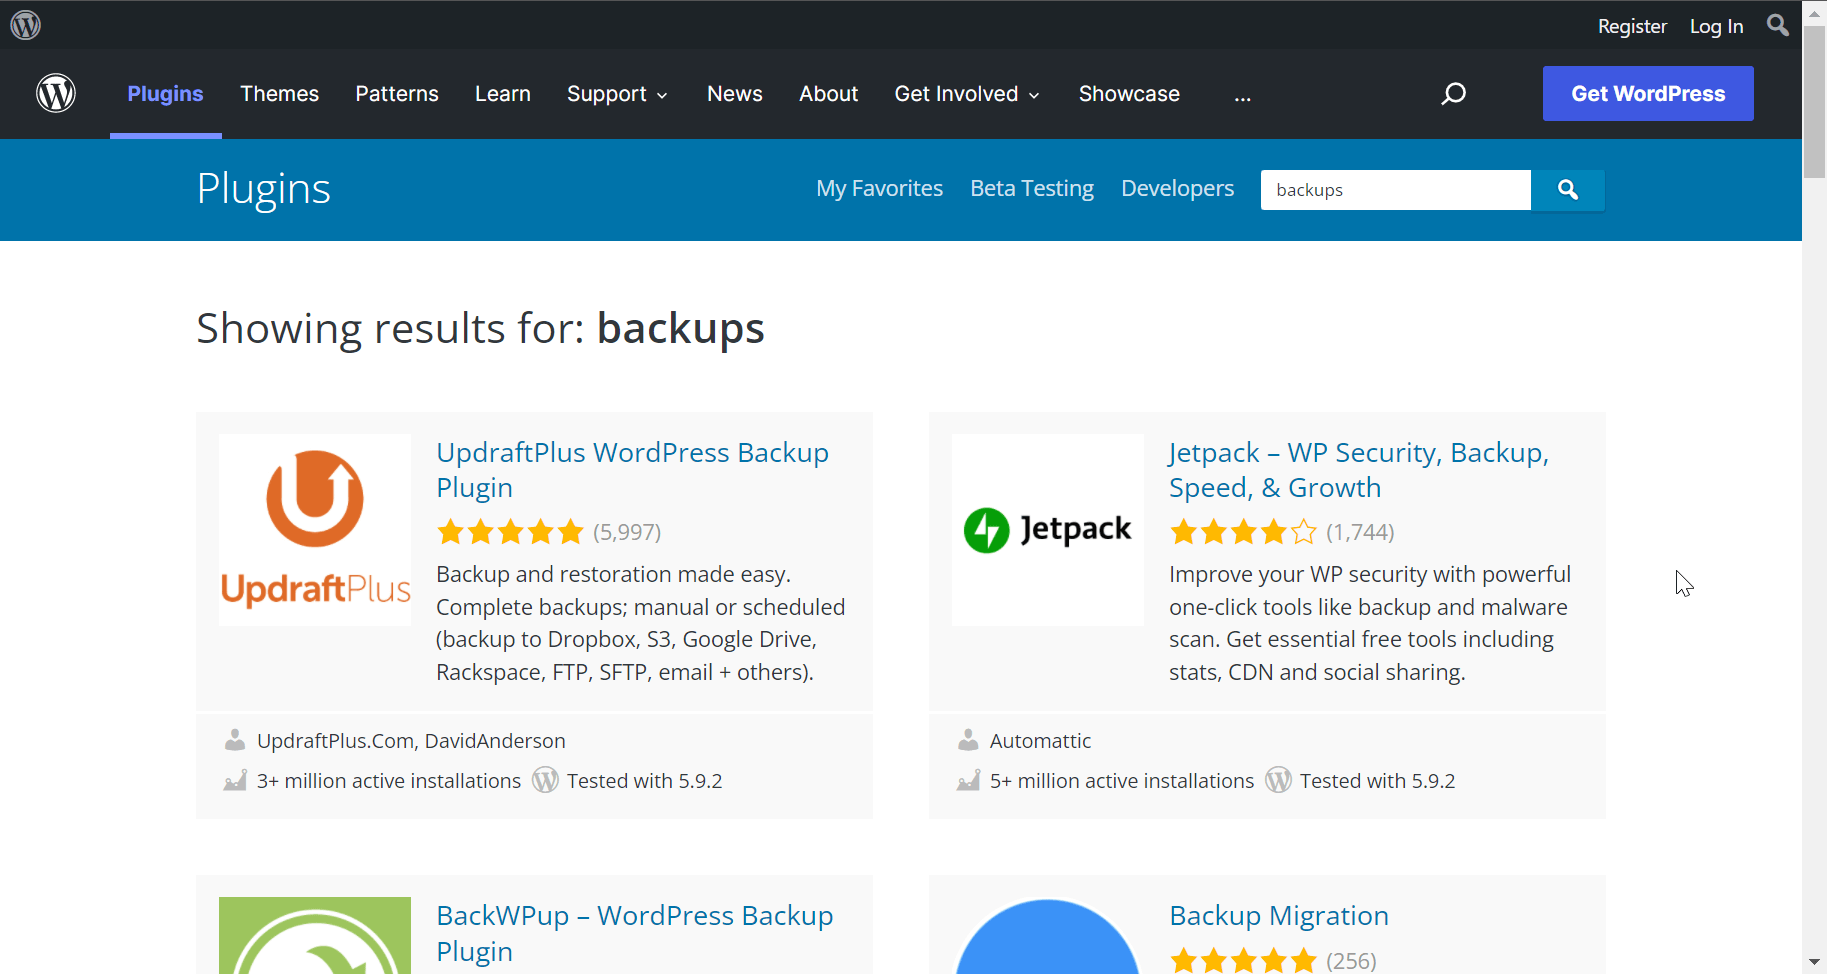Expand the Get Involved dropdown menu
1827x974 pixels.
(x=966, y=93)
